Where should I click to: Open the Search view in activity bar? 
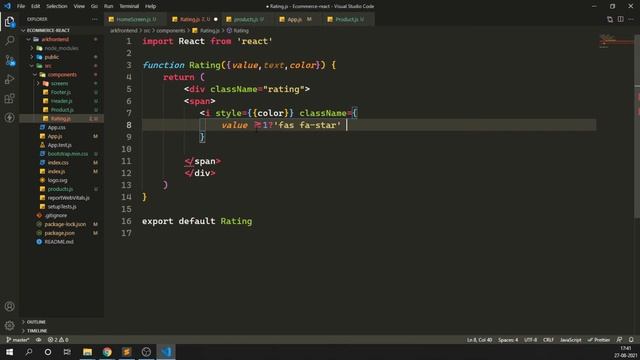[x=9, y=41]
